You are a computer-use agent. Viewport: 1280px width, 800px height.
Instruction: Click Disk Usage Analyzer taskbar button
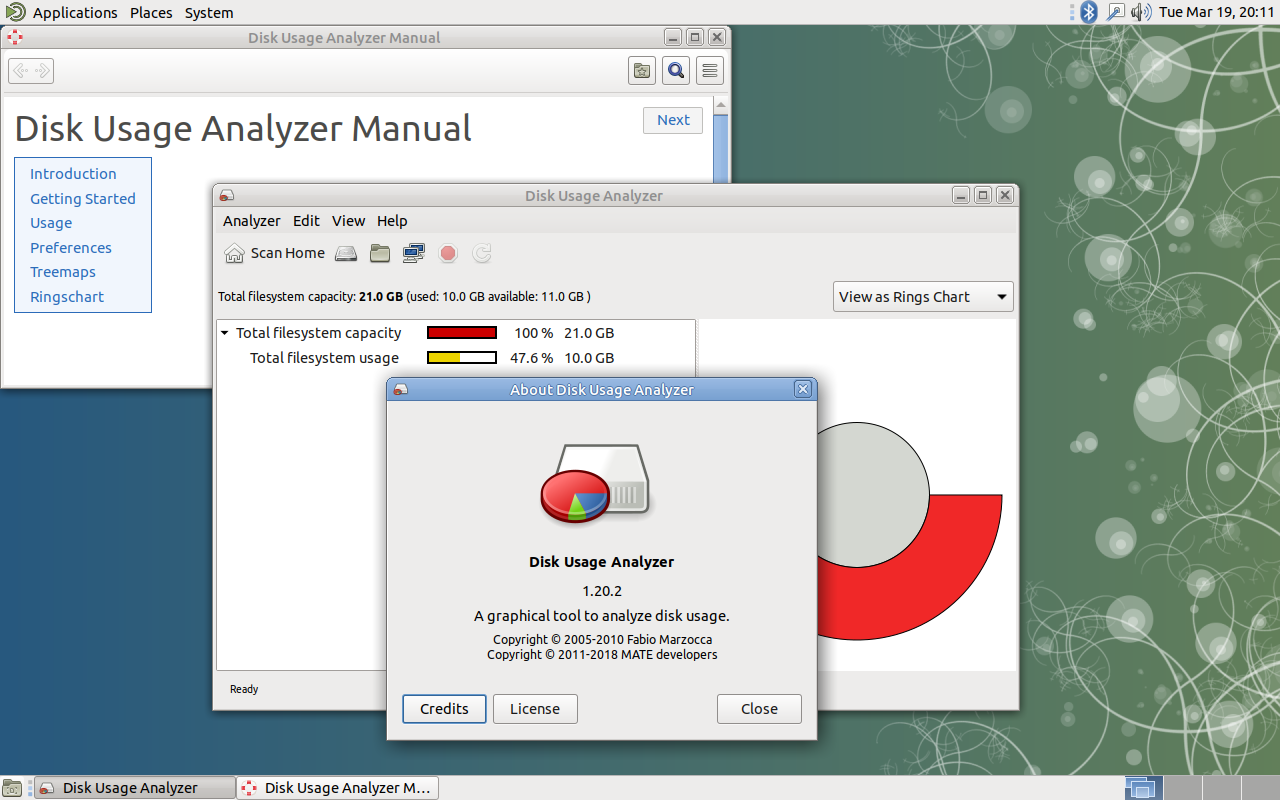click(135, 788)
